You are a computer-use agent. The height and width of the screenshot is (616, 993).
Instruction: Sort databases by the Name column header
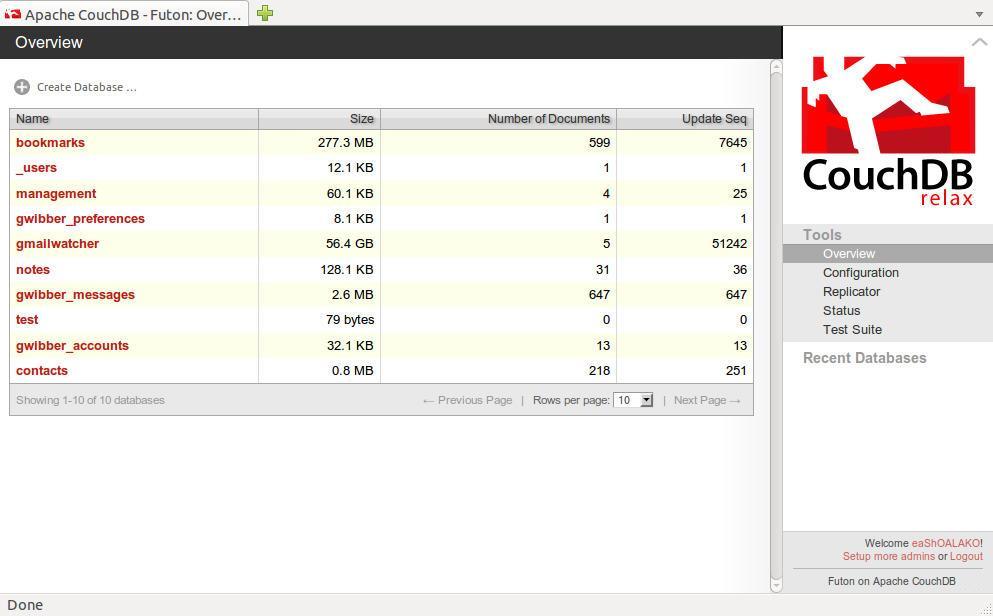click(x=32, y=118)
